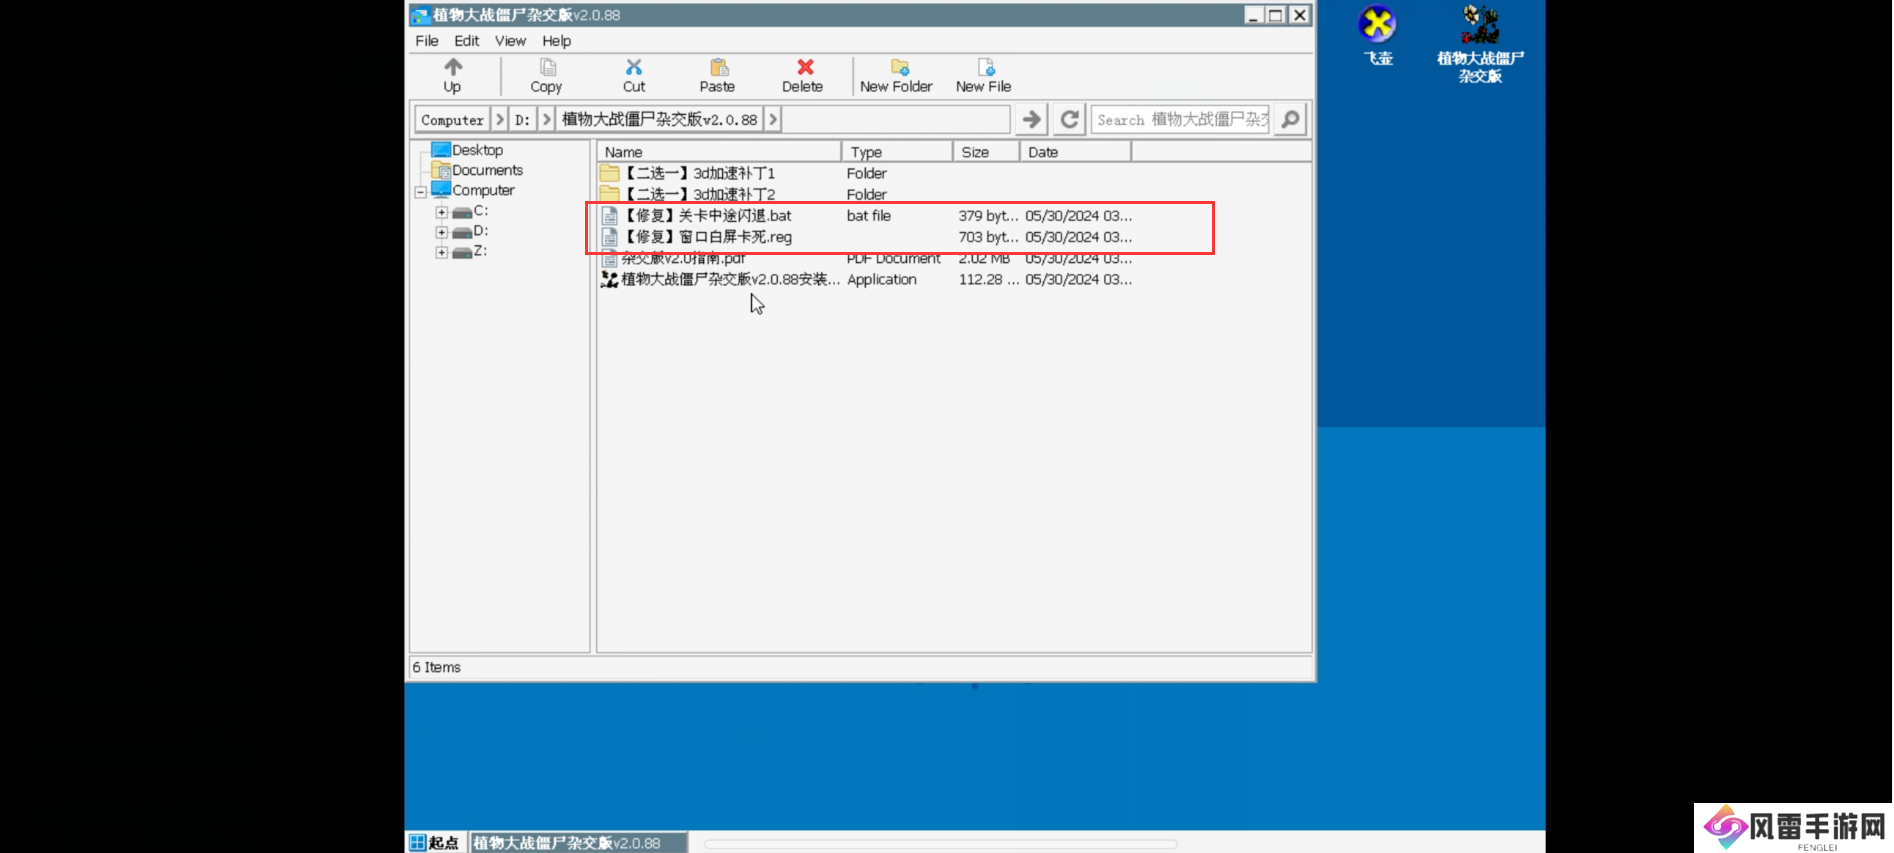
Task: Click in the Search input field
Action: click(1180, 120)
